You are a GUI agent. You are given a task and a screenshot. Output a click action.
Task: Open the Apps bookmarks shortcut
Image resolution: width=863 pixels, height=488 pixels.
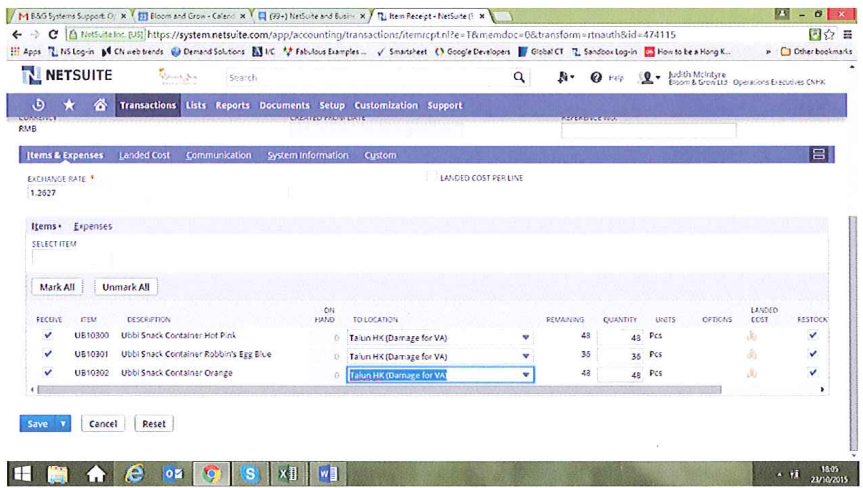26,51
